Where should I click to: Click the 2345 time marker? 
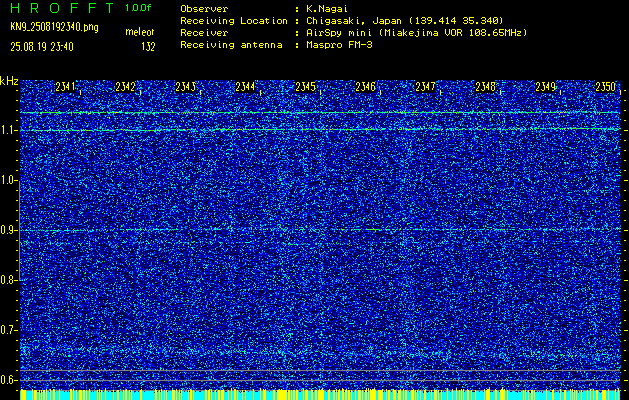pyautogui.click(x=305, y=87)
